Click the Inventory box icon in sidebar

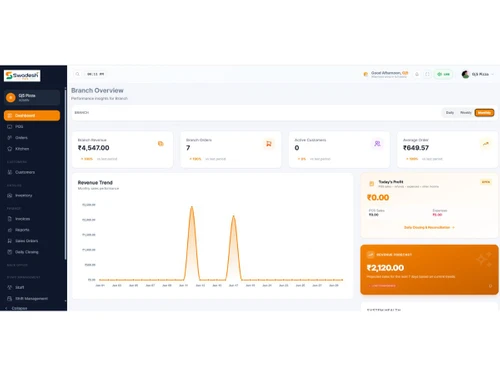[10, 195]
